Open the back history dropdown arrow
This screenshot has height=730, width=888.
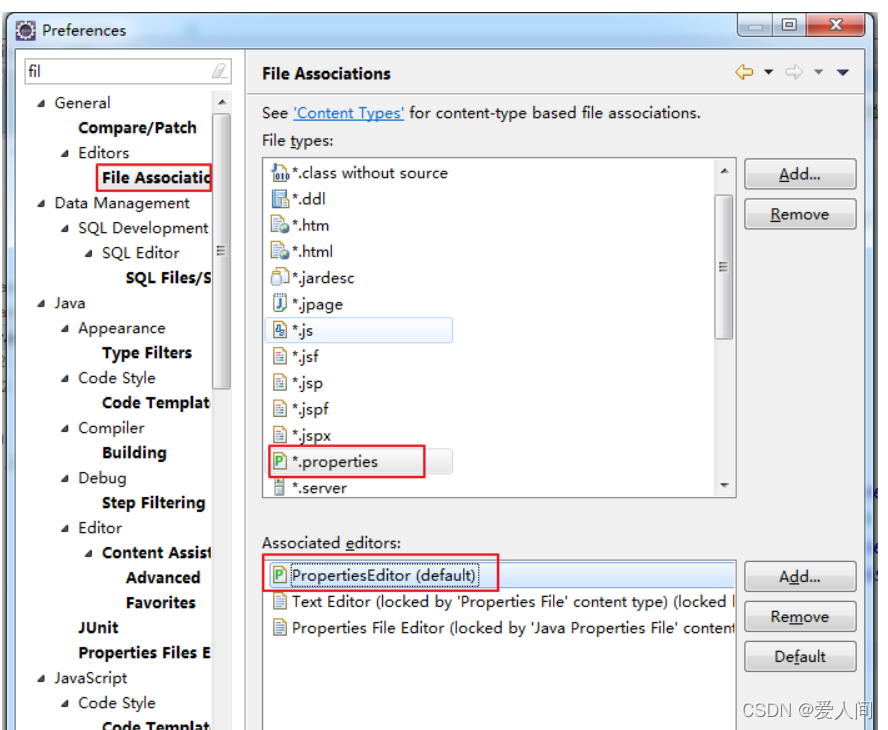tap(769, 72)
